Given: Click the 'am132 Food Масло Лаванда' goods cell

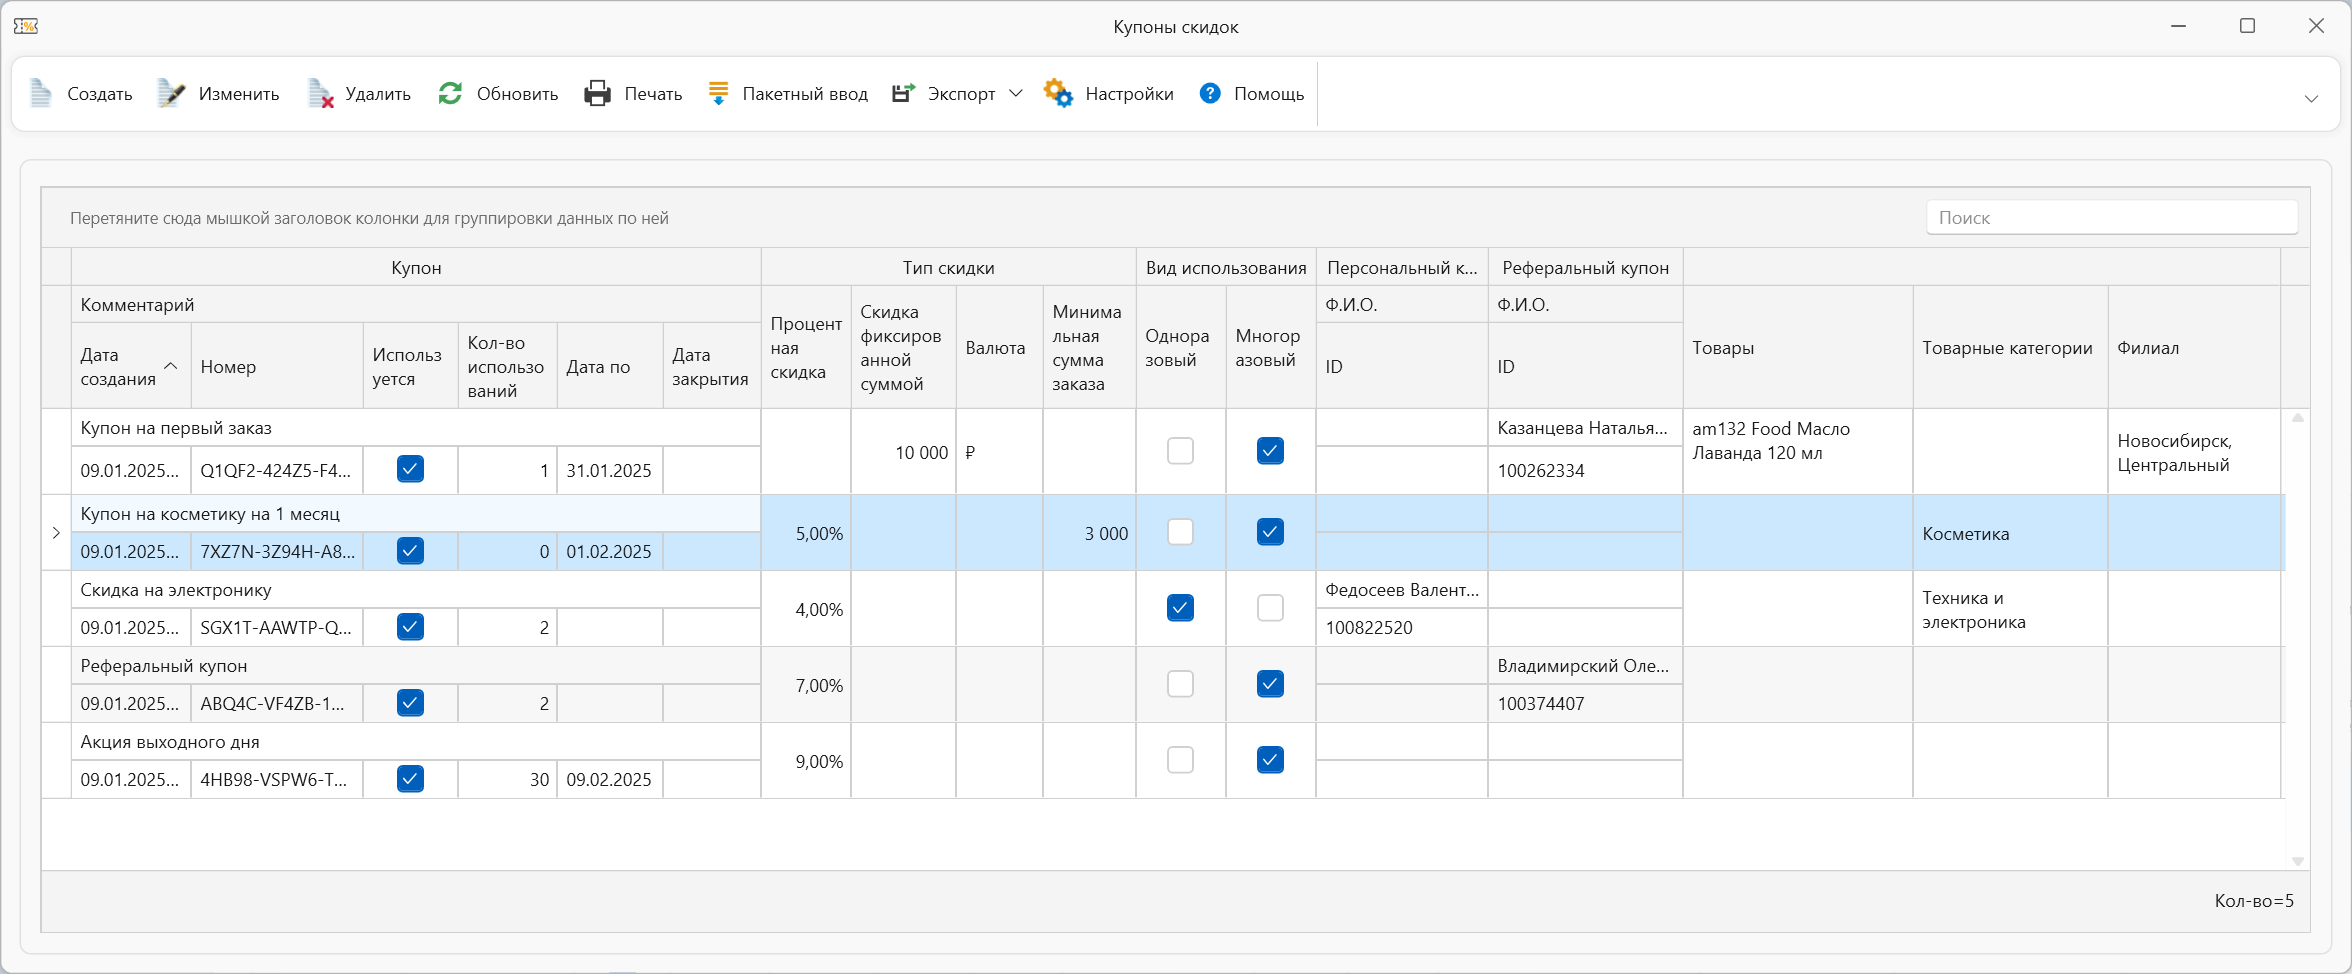Looking at the screenshot, I should pos(1798,452).
